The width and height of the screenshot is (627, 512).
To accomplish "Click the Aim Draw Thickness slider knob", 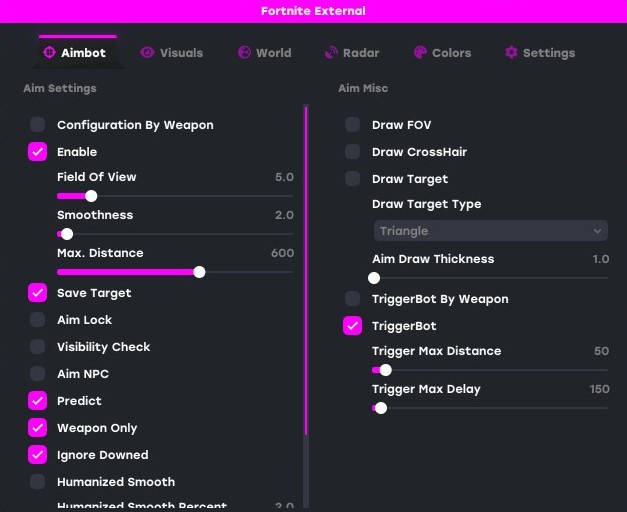I will point(374,278).
